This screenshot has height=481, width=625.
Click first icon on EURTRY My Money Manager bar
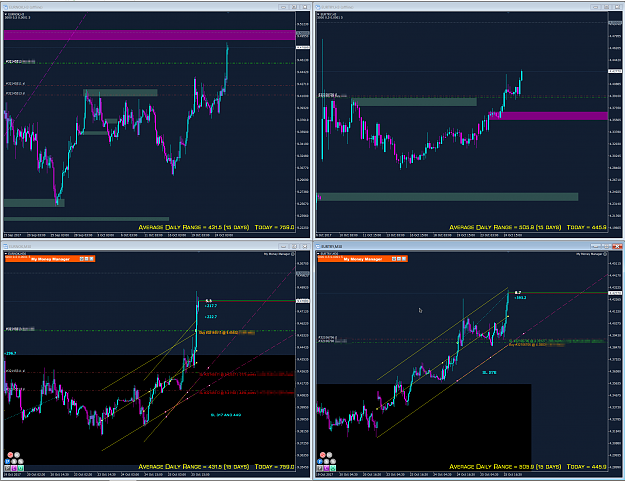click(x=394, y=259)
